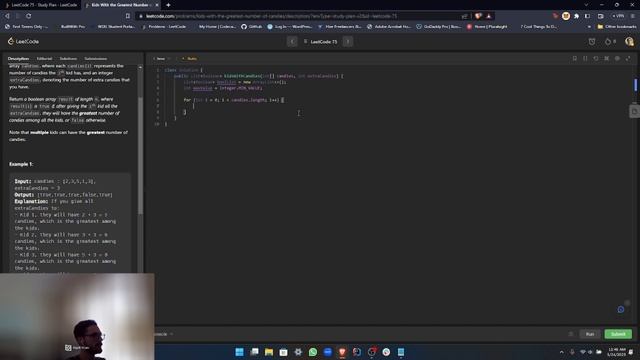The image size is (640, 360).
Task: Click the VPN button in toolbar
Action: [618, 16]
